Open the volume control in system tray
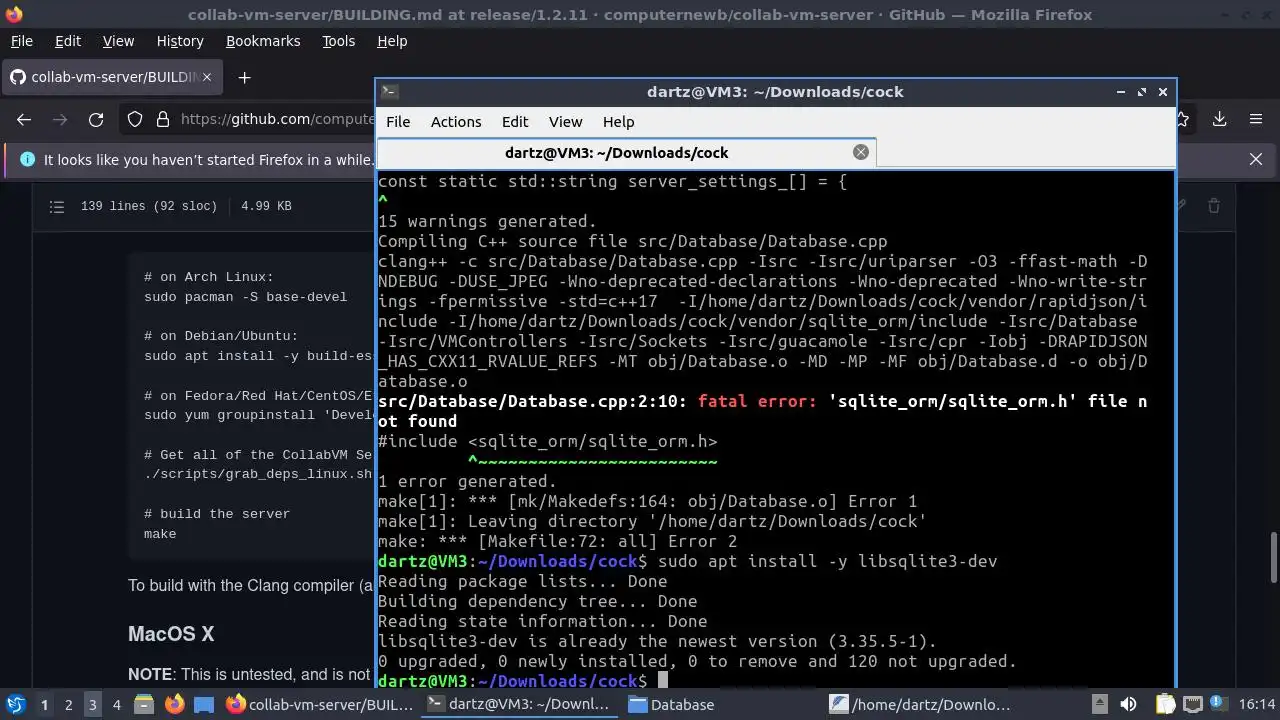This screenshot has width=1280, height=720. pyautogui.click(x=1128, y=704)
